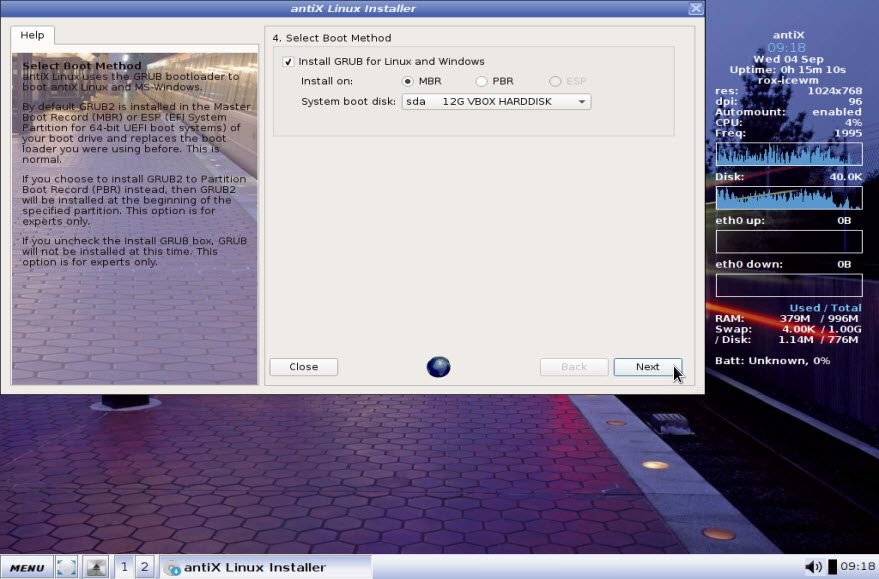The height and width of the screenshot is (579, 879).
Task: Switch to workspace 1
Action: coord(124,567)
